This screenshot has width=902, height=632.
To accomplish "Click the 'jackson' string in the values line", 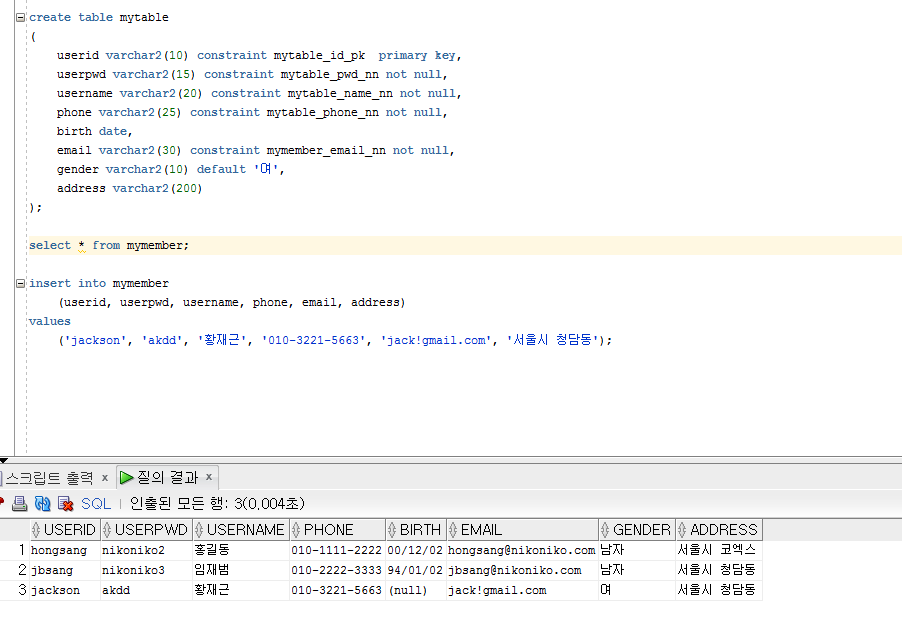I will (95, 340).
